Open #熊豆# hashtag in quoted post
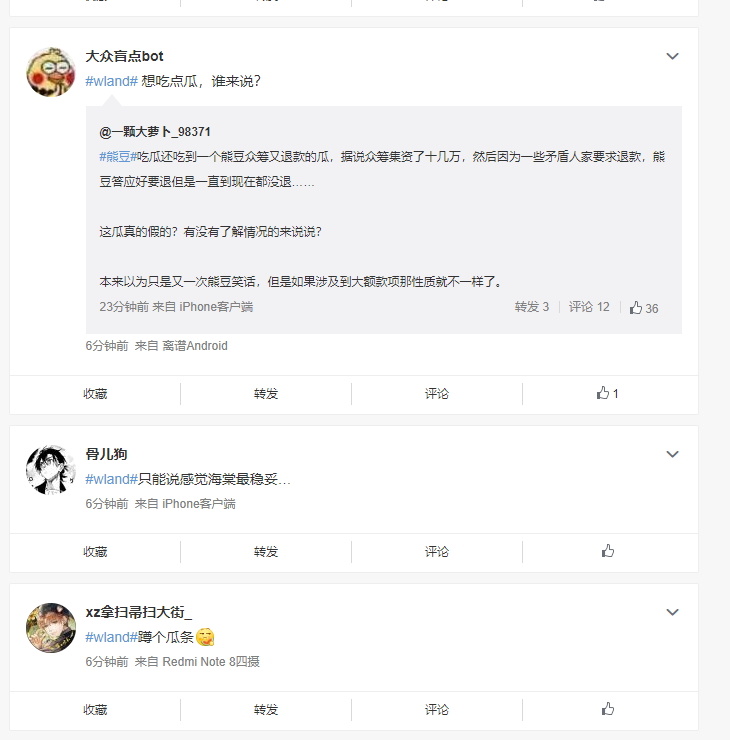Image resolution: width=730 pixels, height=740 pixels. 117,157
